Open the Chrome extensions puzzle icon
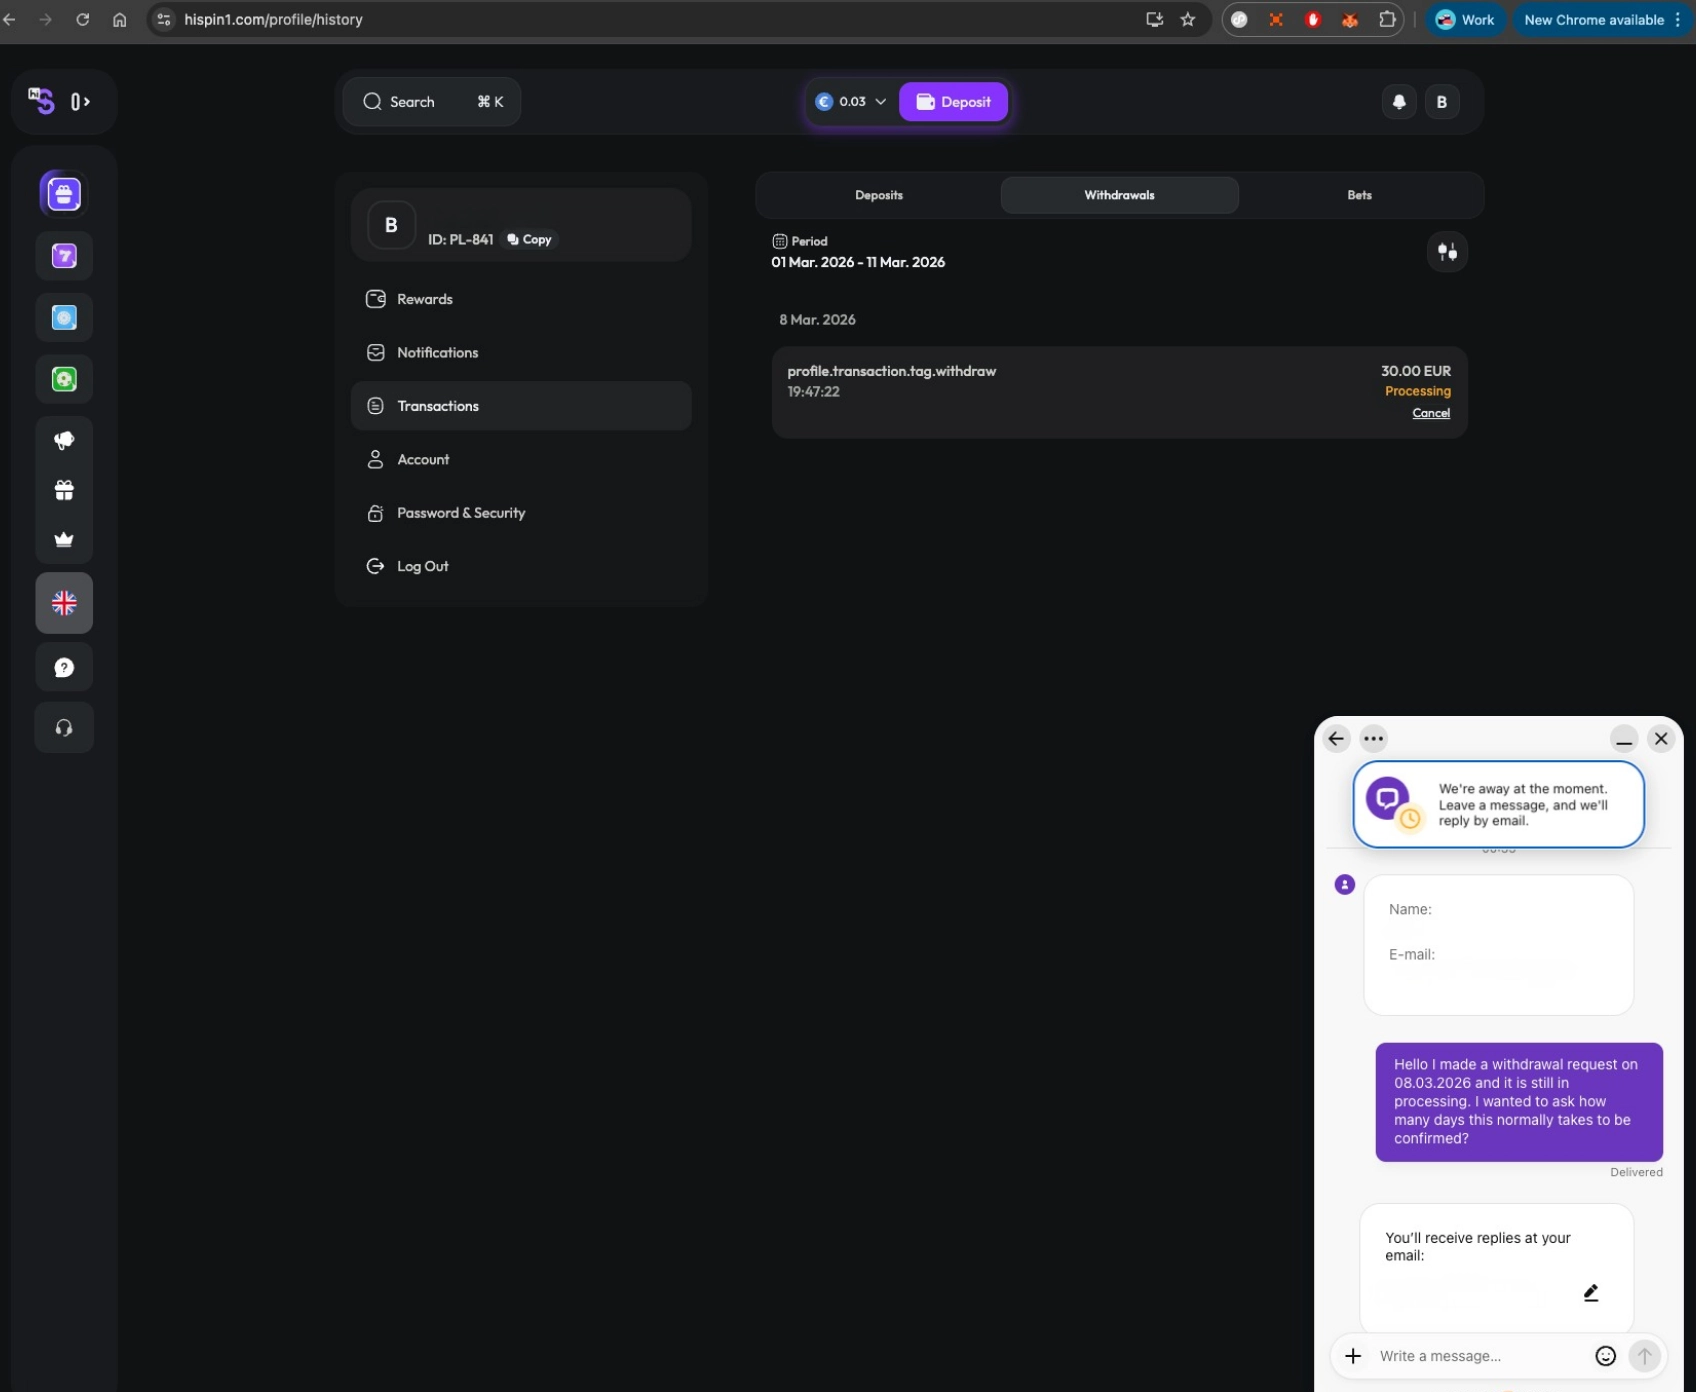 1387,19
